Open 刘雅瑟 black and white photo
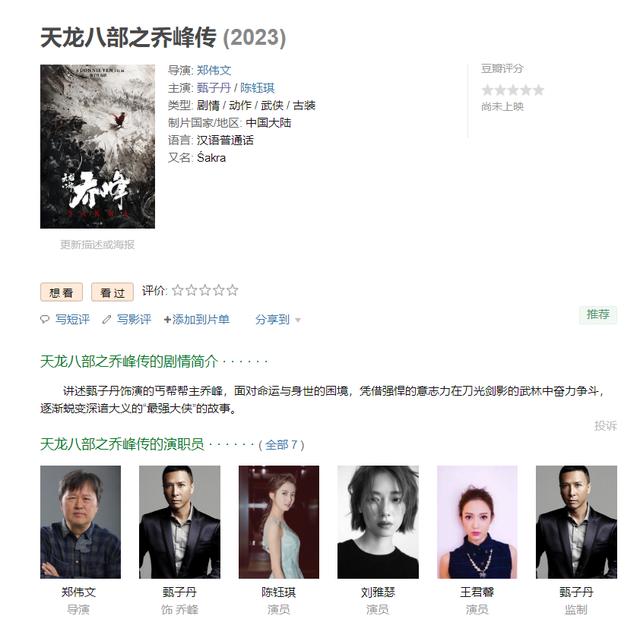This screenshot has height=619, width=640. 378,522
